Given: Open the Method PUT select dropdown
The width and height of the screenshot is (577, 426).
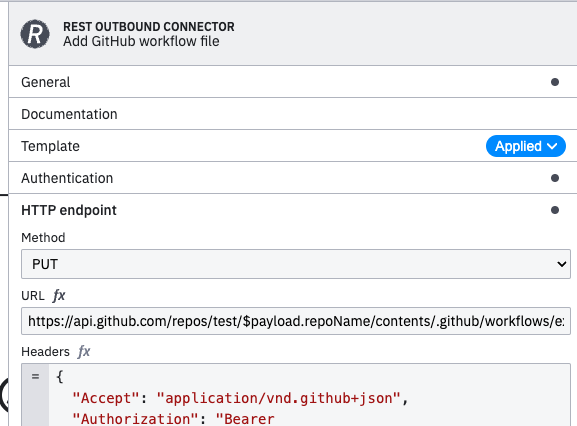Looking at the screenshot, I should coord(296,264).
